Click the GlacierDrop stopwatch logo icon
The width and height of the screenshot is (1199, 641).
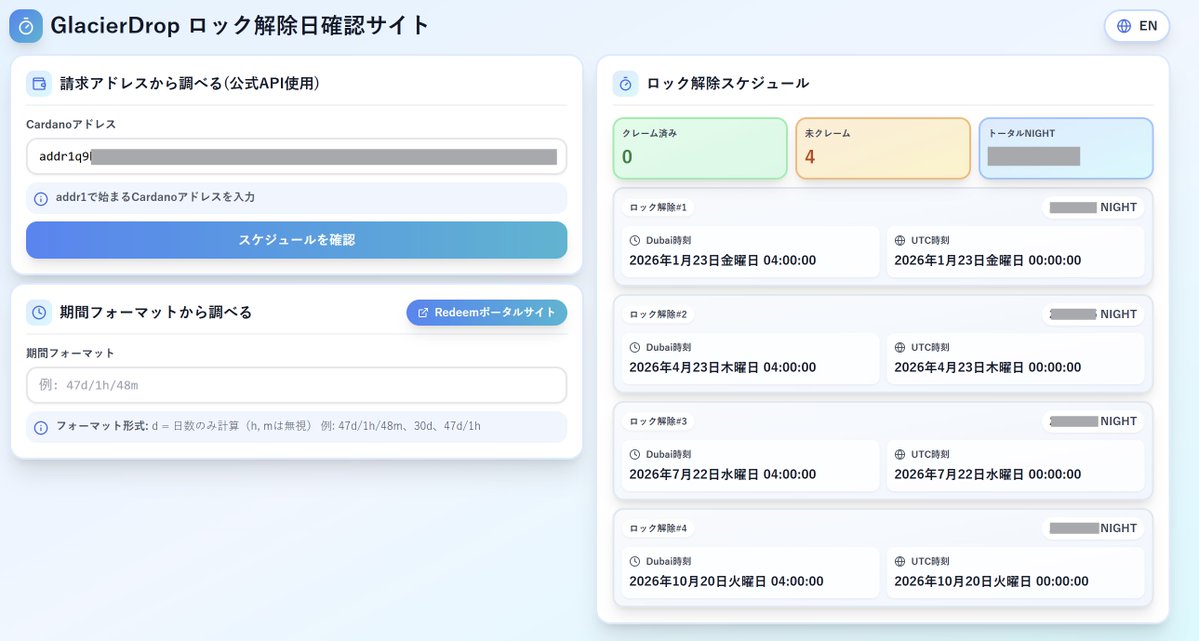pyautogui.click(x=26, y=26)
